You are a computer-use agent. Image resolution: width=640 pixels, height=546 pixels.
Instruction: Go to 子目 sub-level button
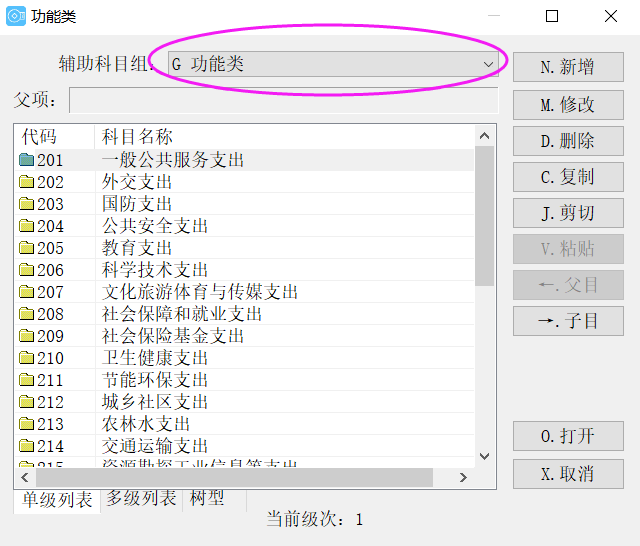coord(568,321)
